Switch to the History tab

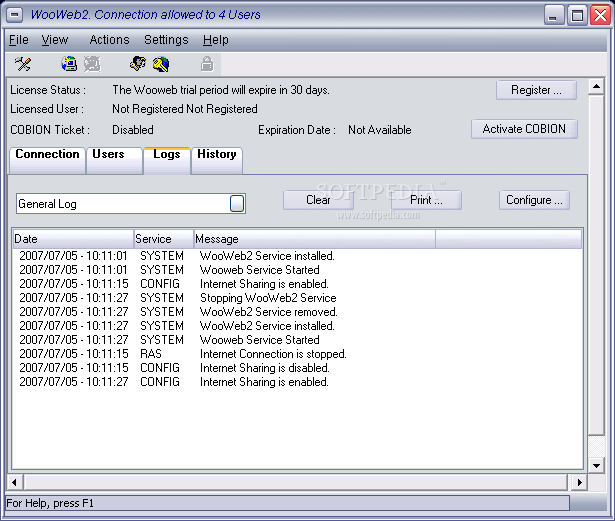click(x=217, y=160)
